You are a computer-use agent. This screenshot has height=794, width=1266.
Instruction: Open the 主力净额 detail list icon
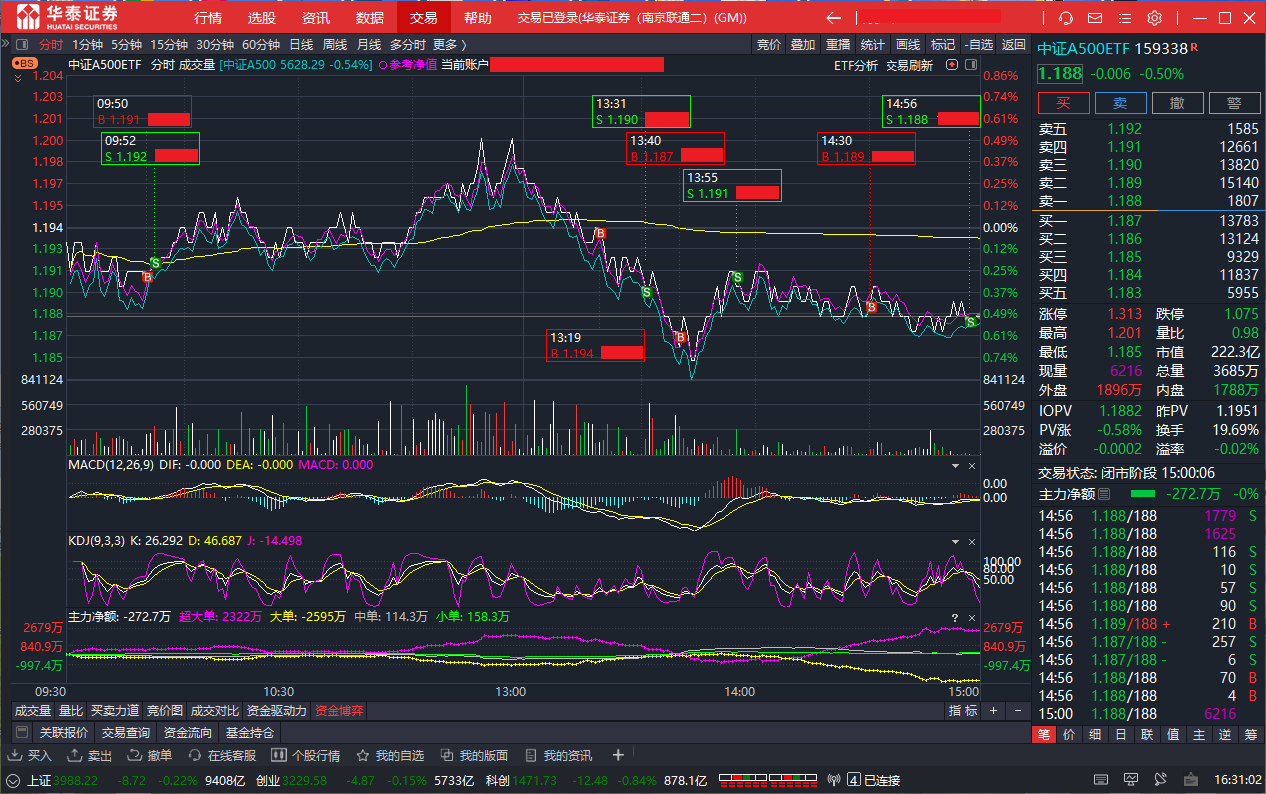pyautogui.click(x=1104, y=494)
